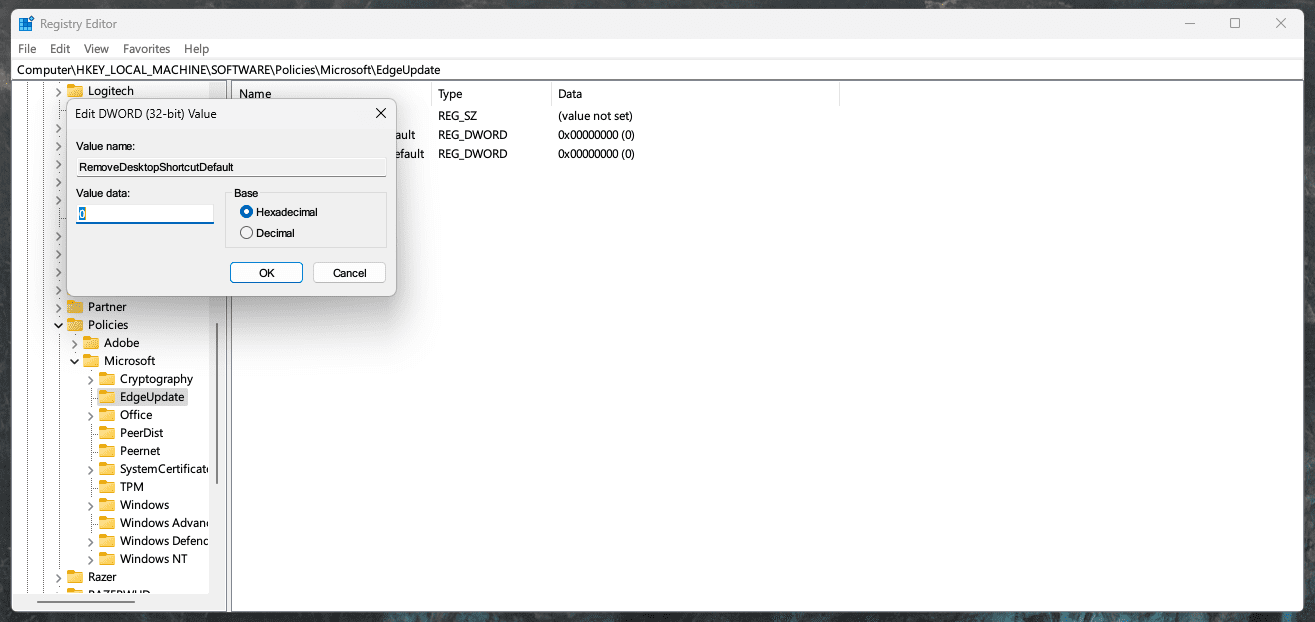The image size is (1315, 622).
Task: Maximize the Registry Editor window
Action: (x=1235, y=23)
